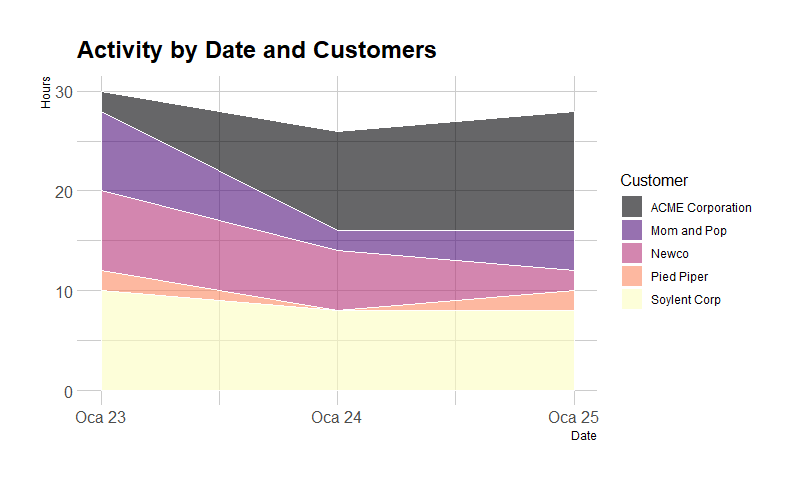Click the Oca 23 x-axis label

pos(101,417)
